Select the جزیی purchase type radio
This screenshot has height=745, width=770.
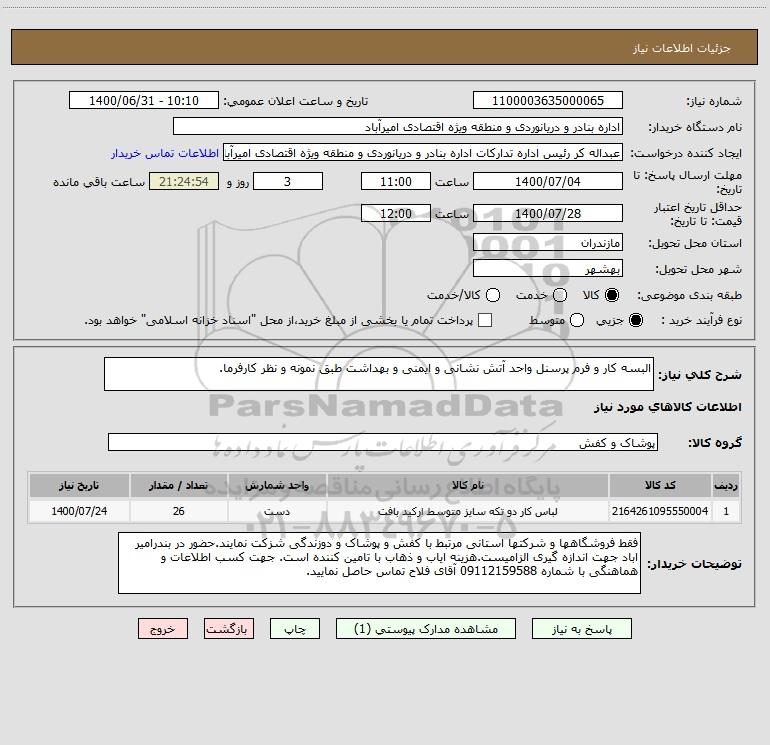[635, 320]
